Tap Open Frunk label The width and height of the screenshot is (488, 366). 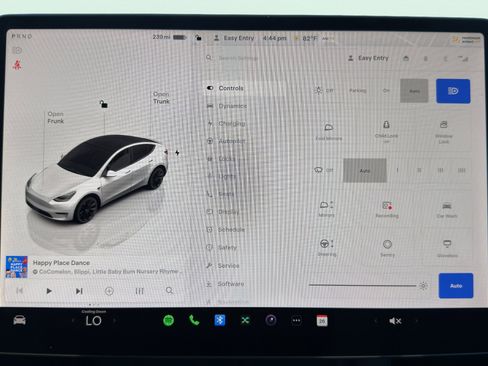(55, 117)
